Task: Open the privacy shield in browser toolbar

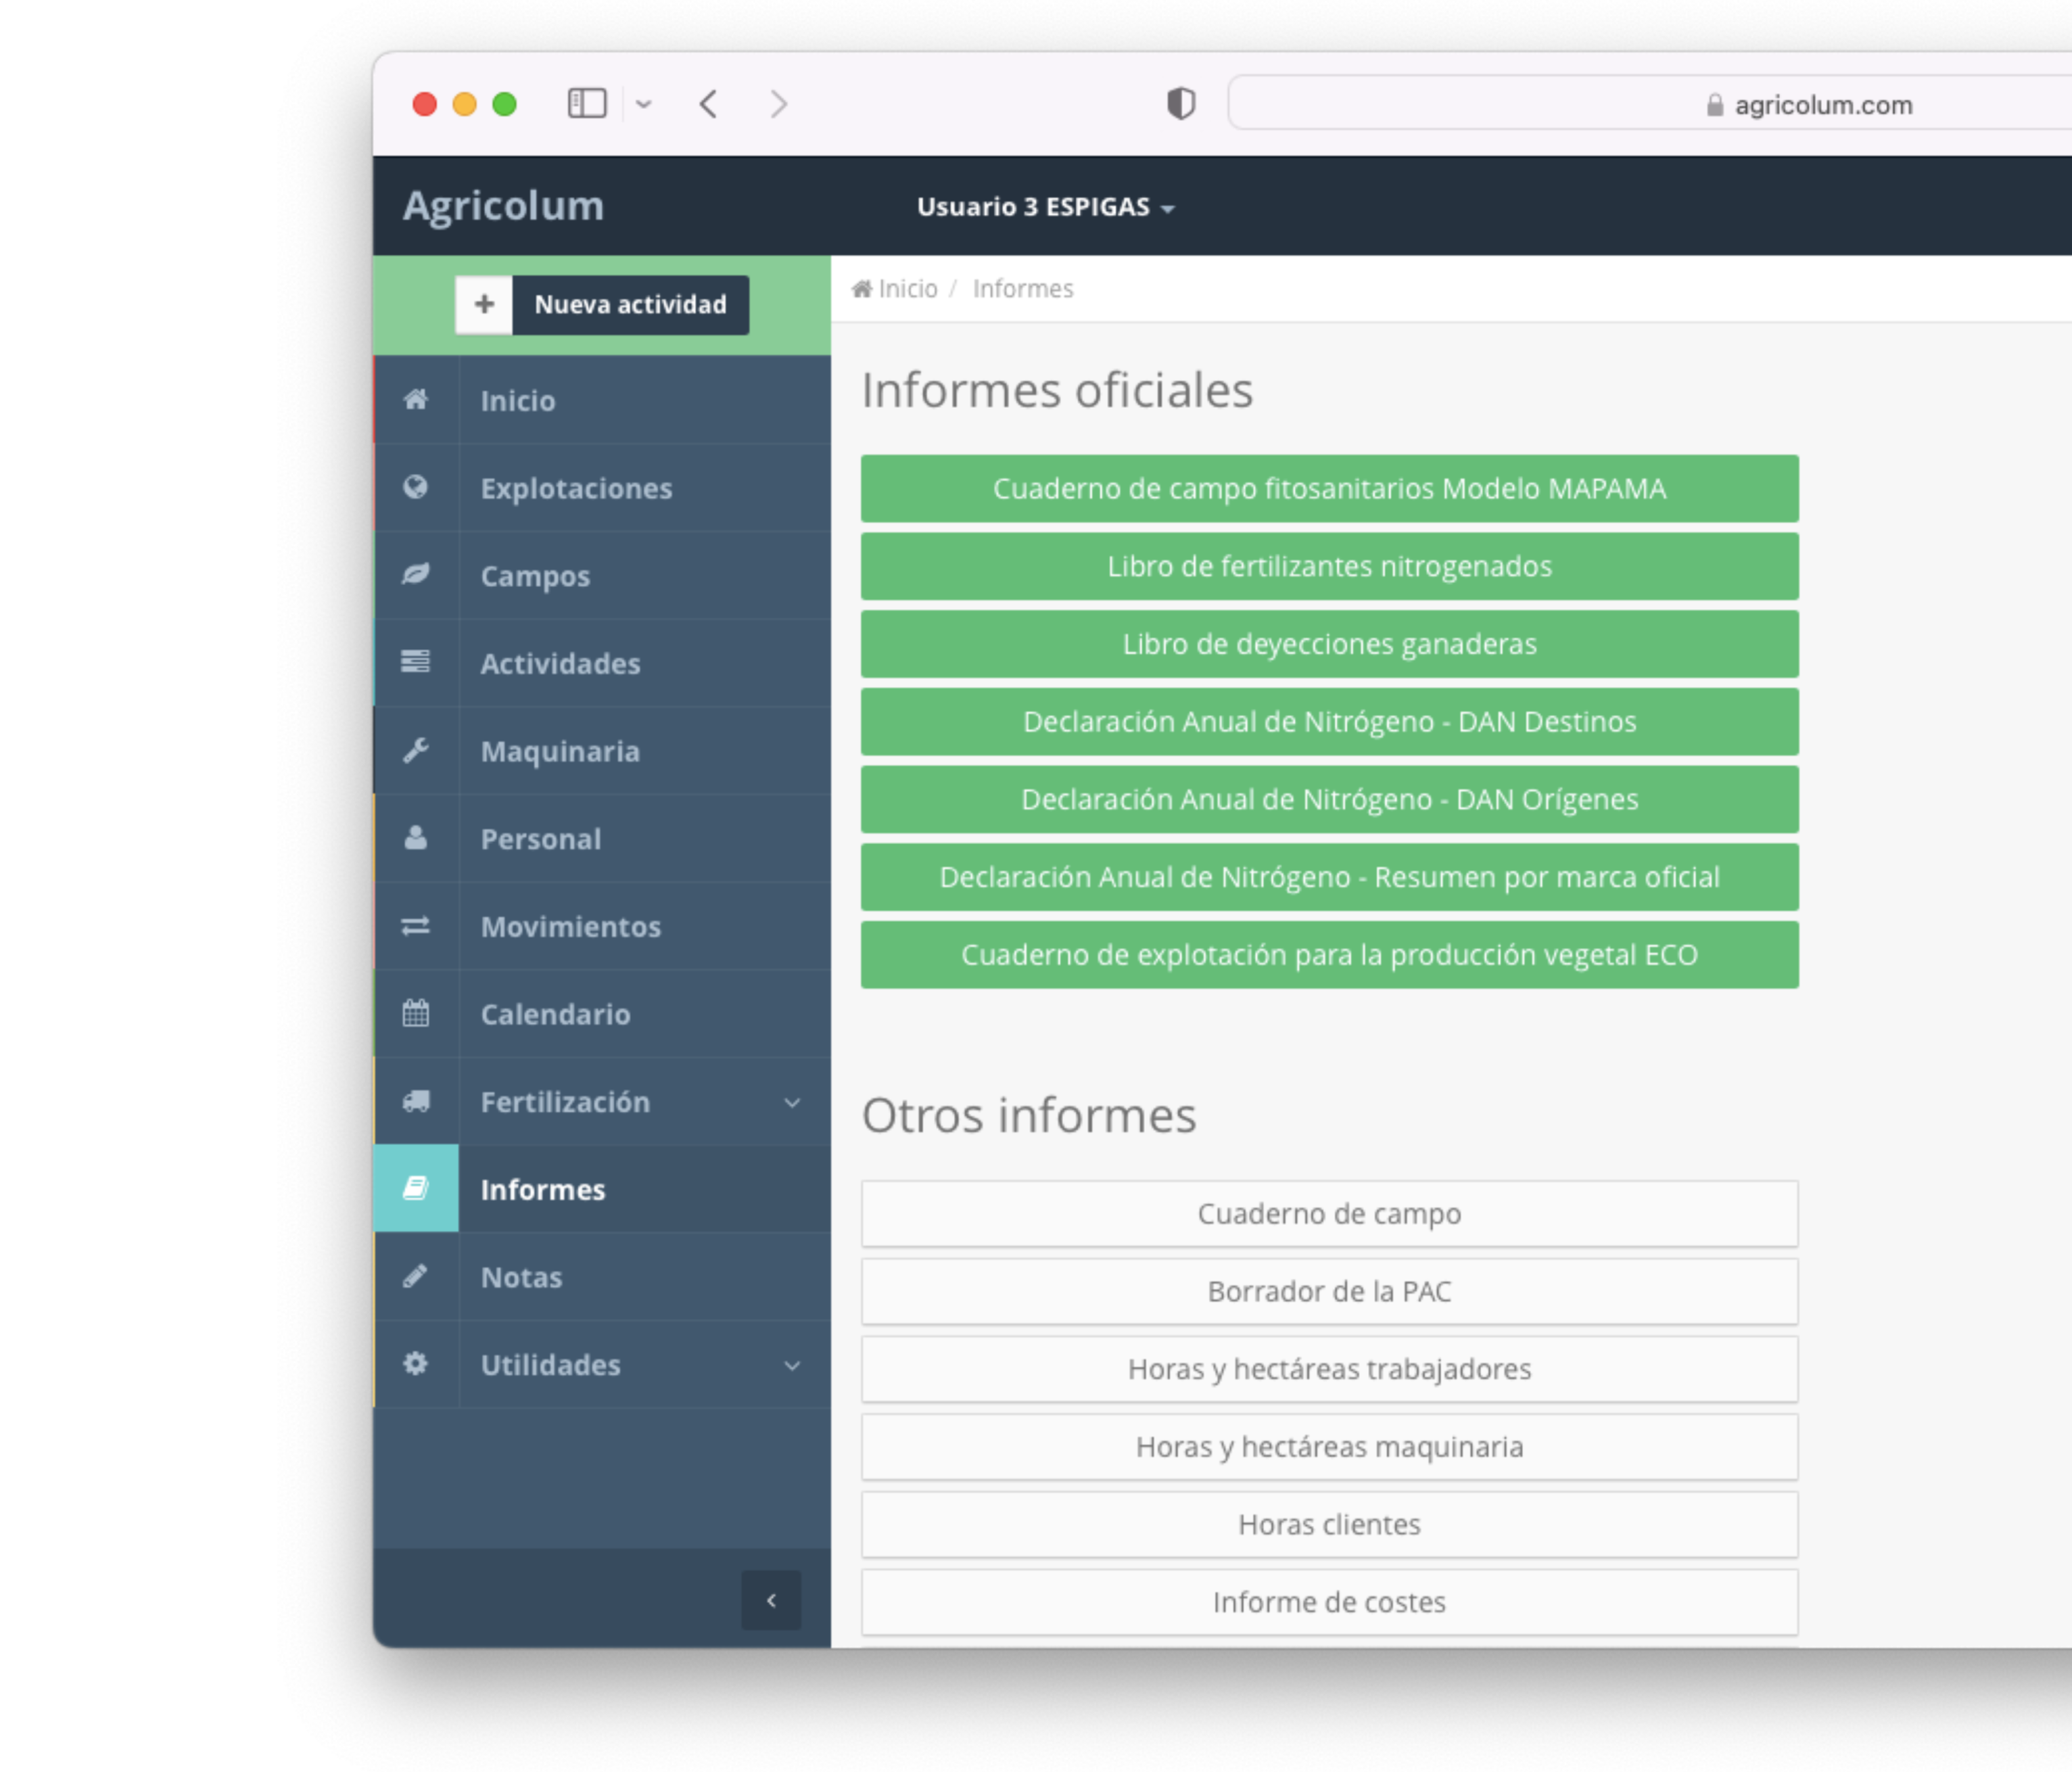Action: [1181, 104]
